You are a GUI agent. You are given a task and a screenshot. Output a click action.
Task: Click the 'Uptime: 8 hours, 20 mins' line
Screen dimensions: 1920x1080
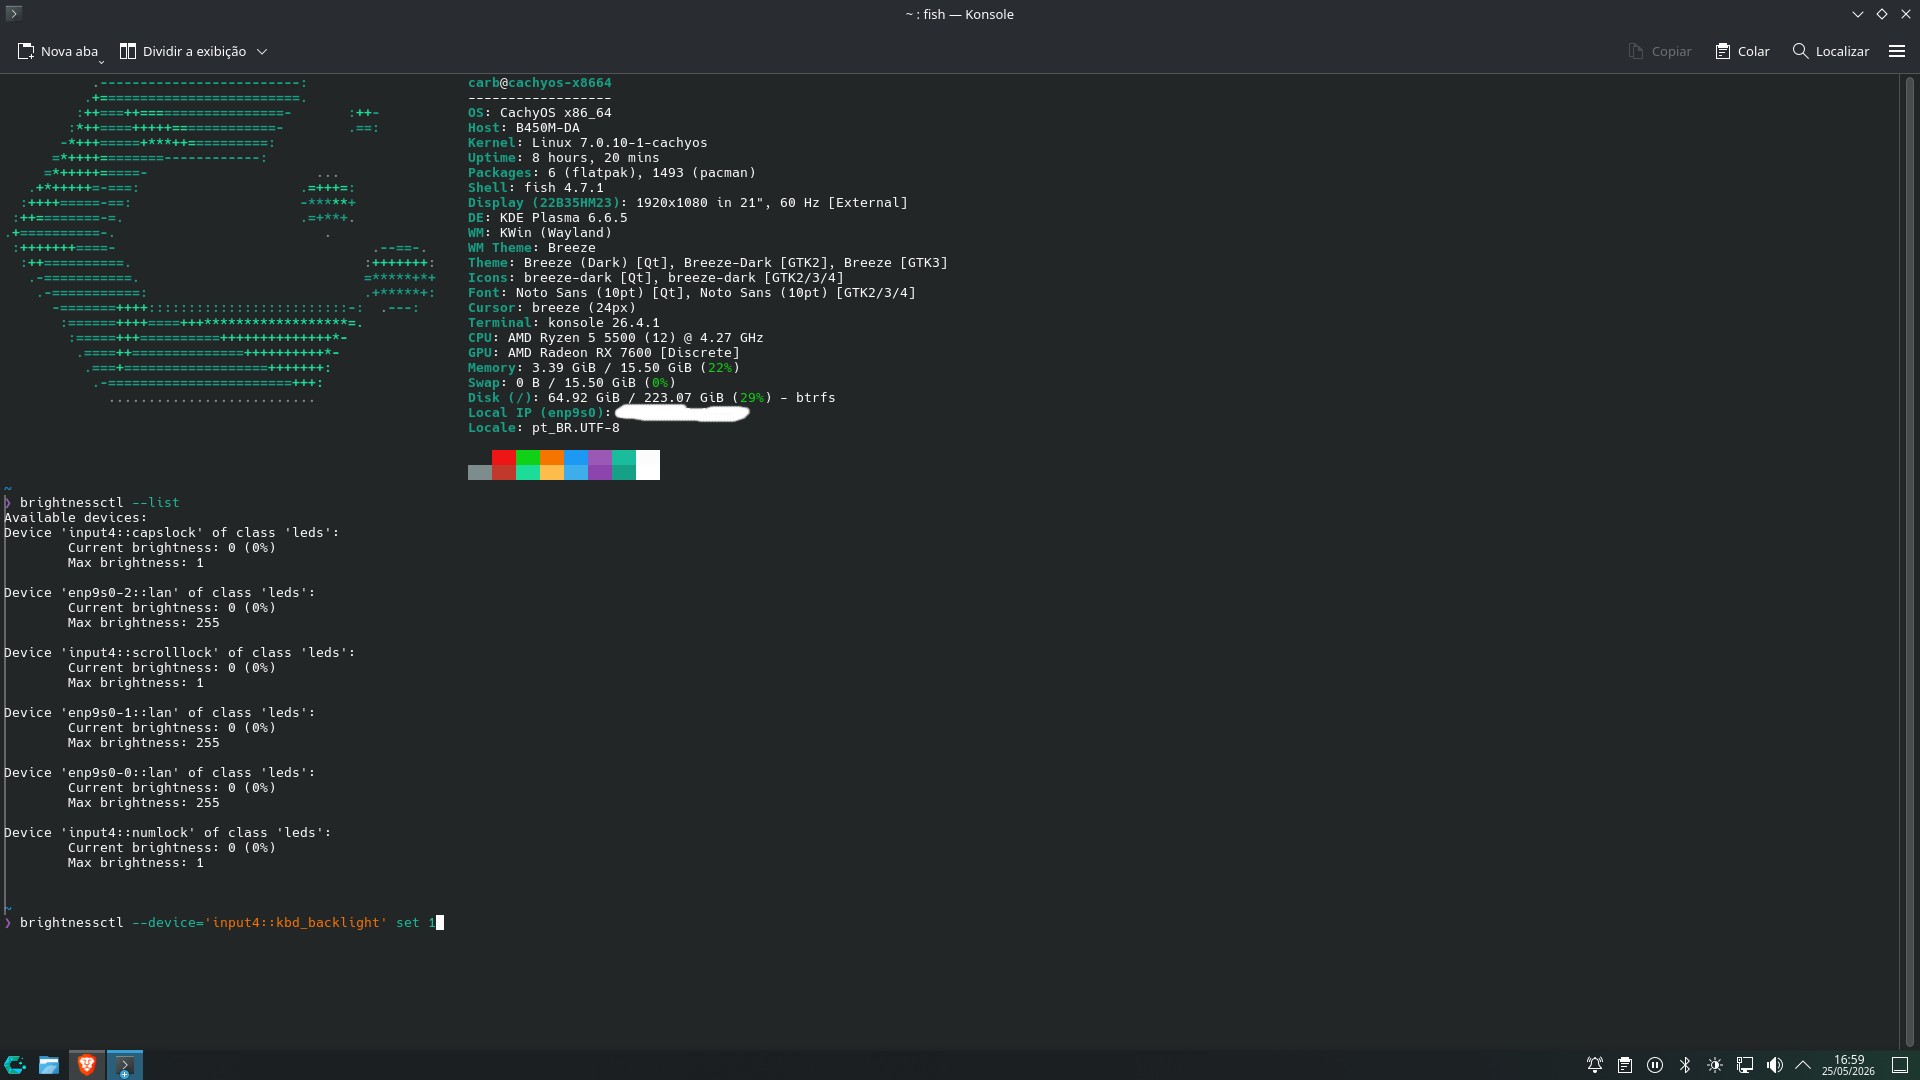(564, 158)
